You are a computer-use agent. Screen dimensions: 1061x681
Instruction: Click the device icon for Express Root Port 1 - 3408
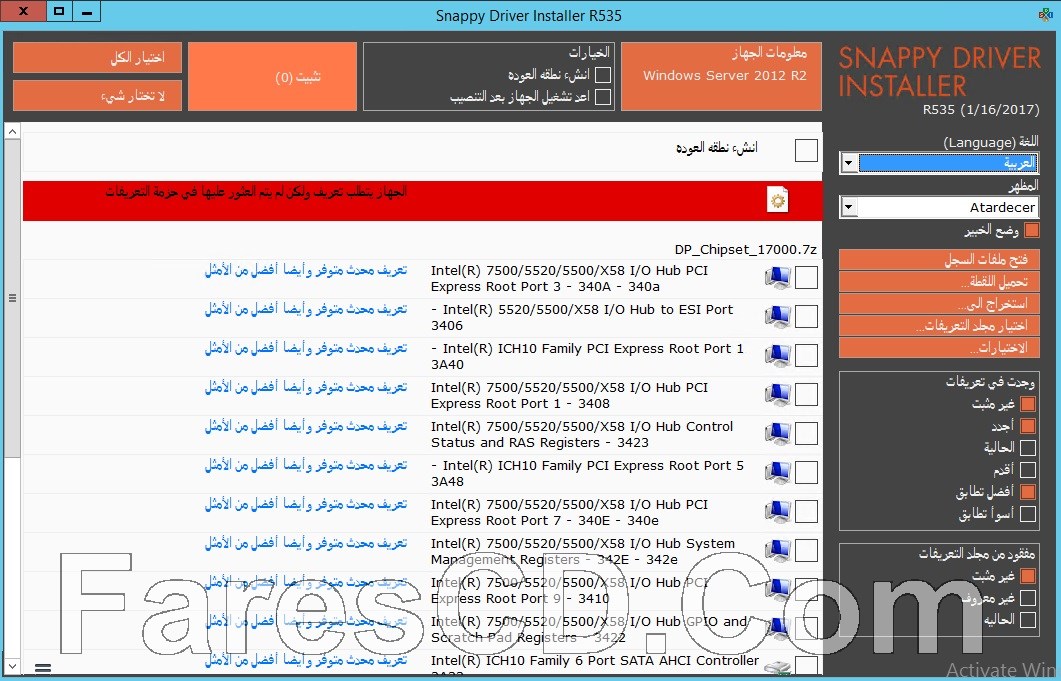coord(777,395)
